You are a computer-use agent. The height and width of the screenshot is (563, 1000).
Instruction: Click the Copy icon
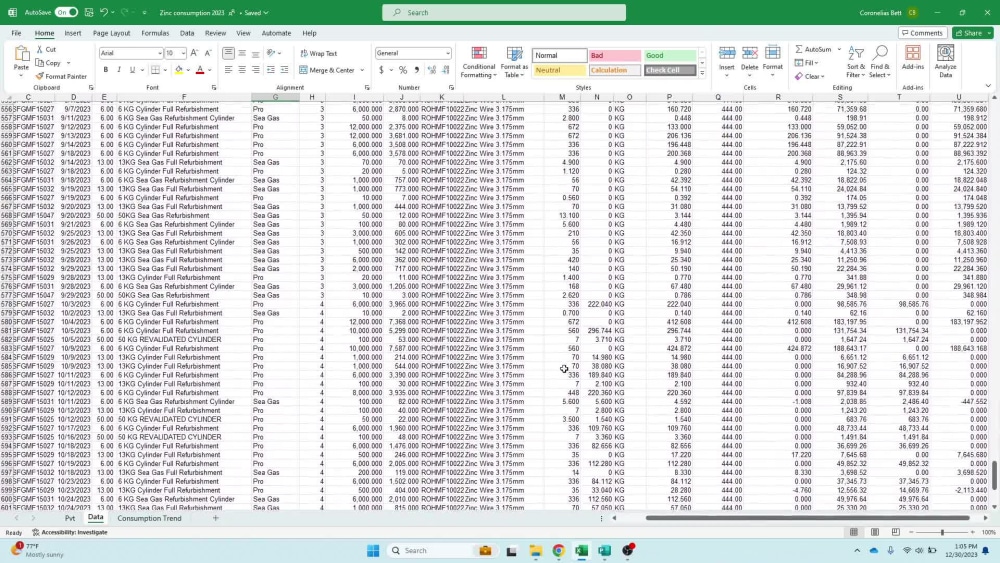tap(40, 63)
